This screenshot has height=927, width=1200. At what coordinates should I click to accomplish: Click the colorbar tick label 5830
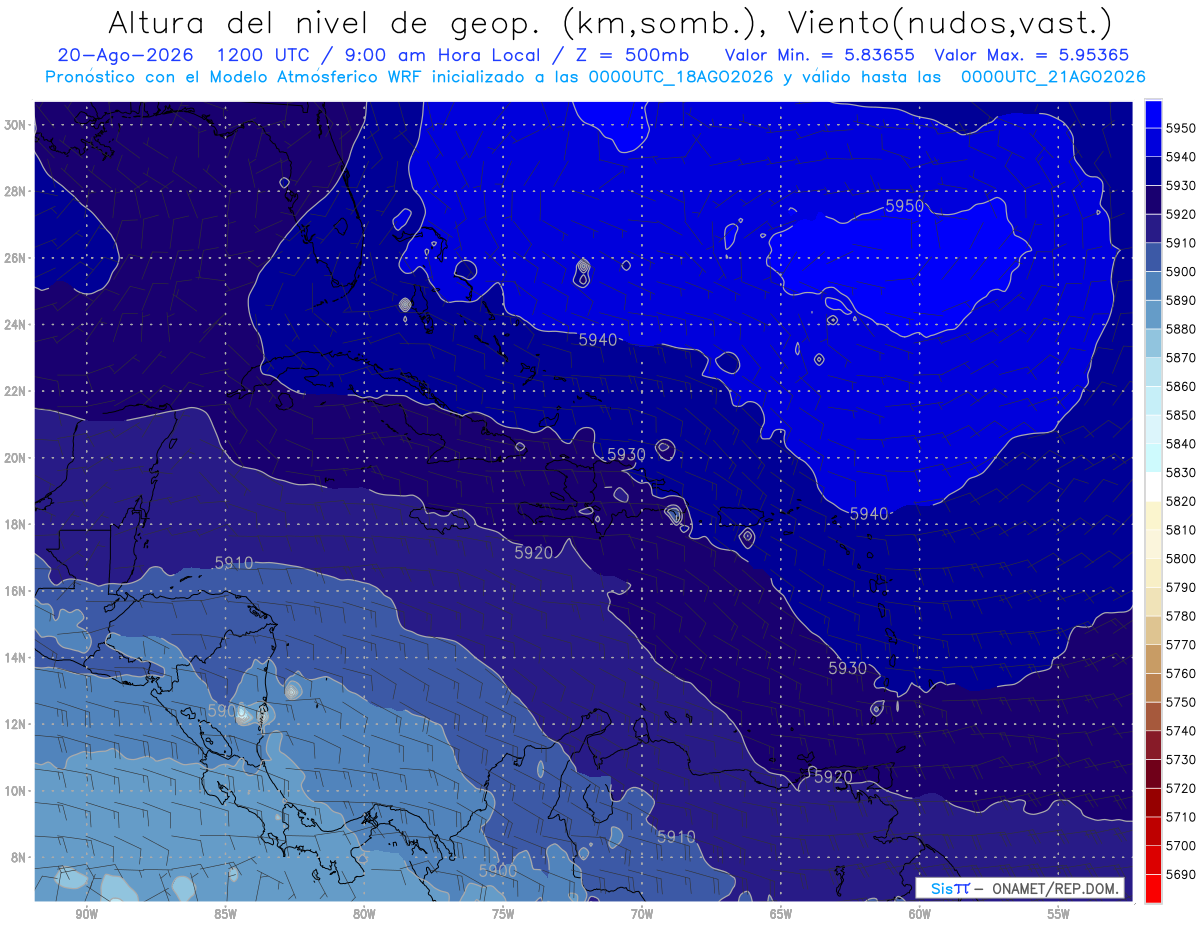point(1180,472)
